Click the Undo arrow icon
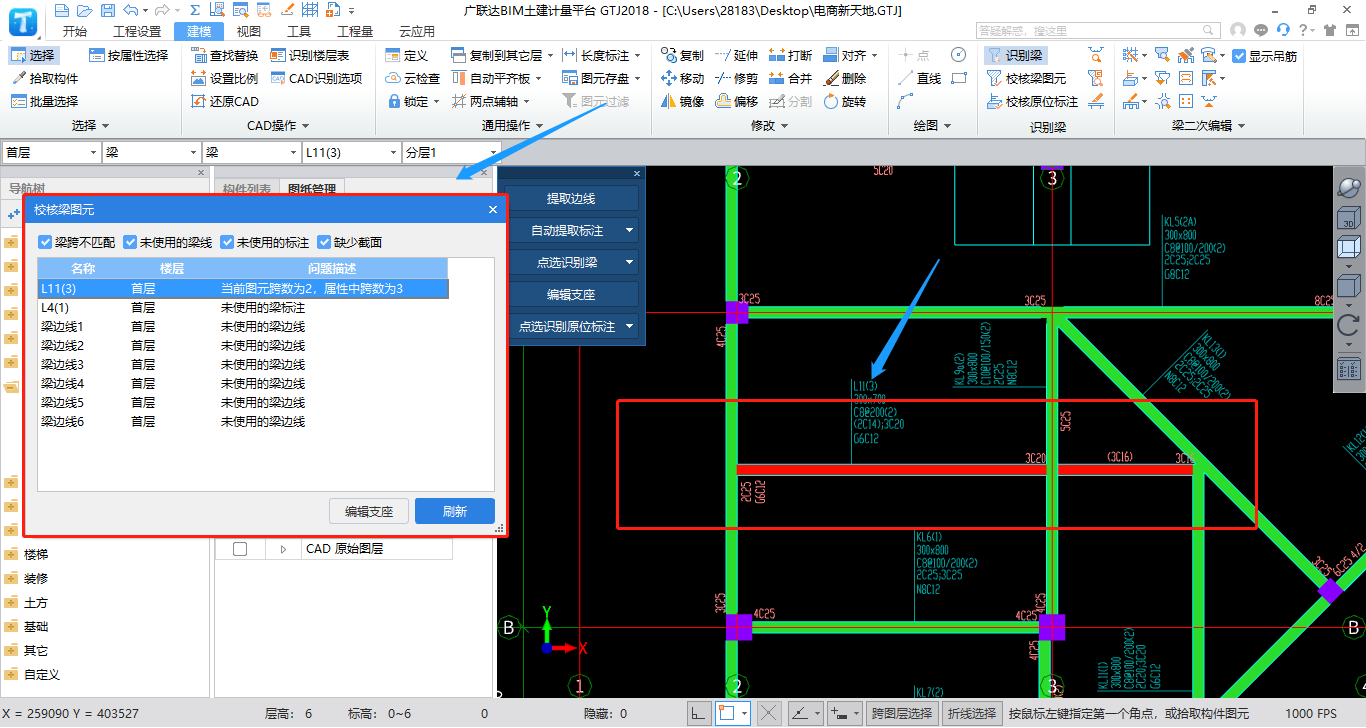Screen dimensions: 1366x728 point(129,11)
